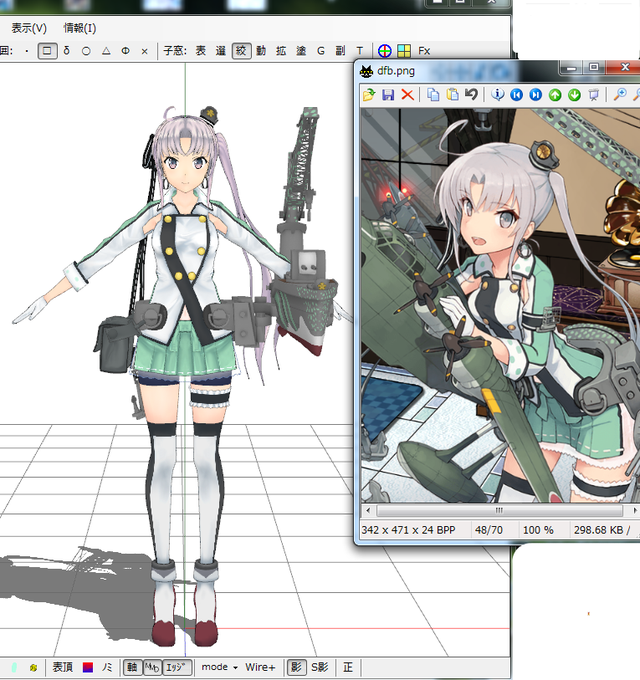Delete the image with red X icon
This screenshot has width=640, height=680.
coord(408,95)
